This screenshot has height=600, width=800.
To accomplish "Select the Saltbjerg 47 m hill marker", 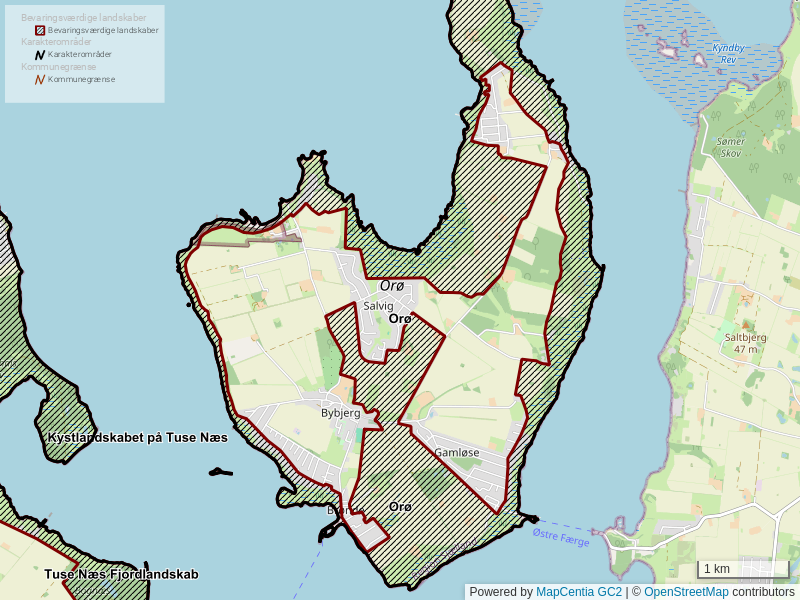I will point(745,343).
